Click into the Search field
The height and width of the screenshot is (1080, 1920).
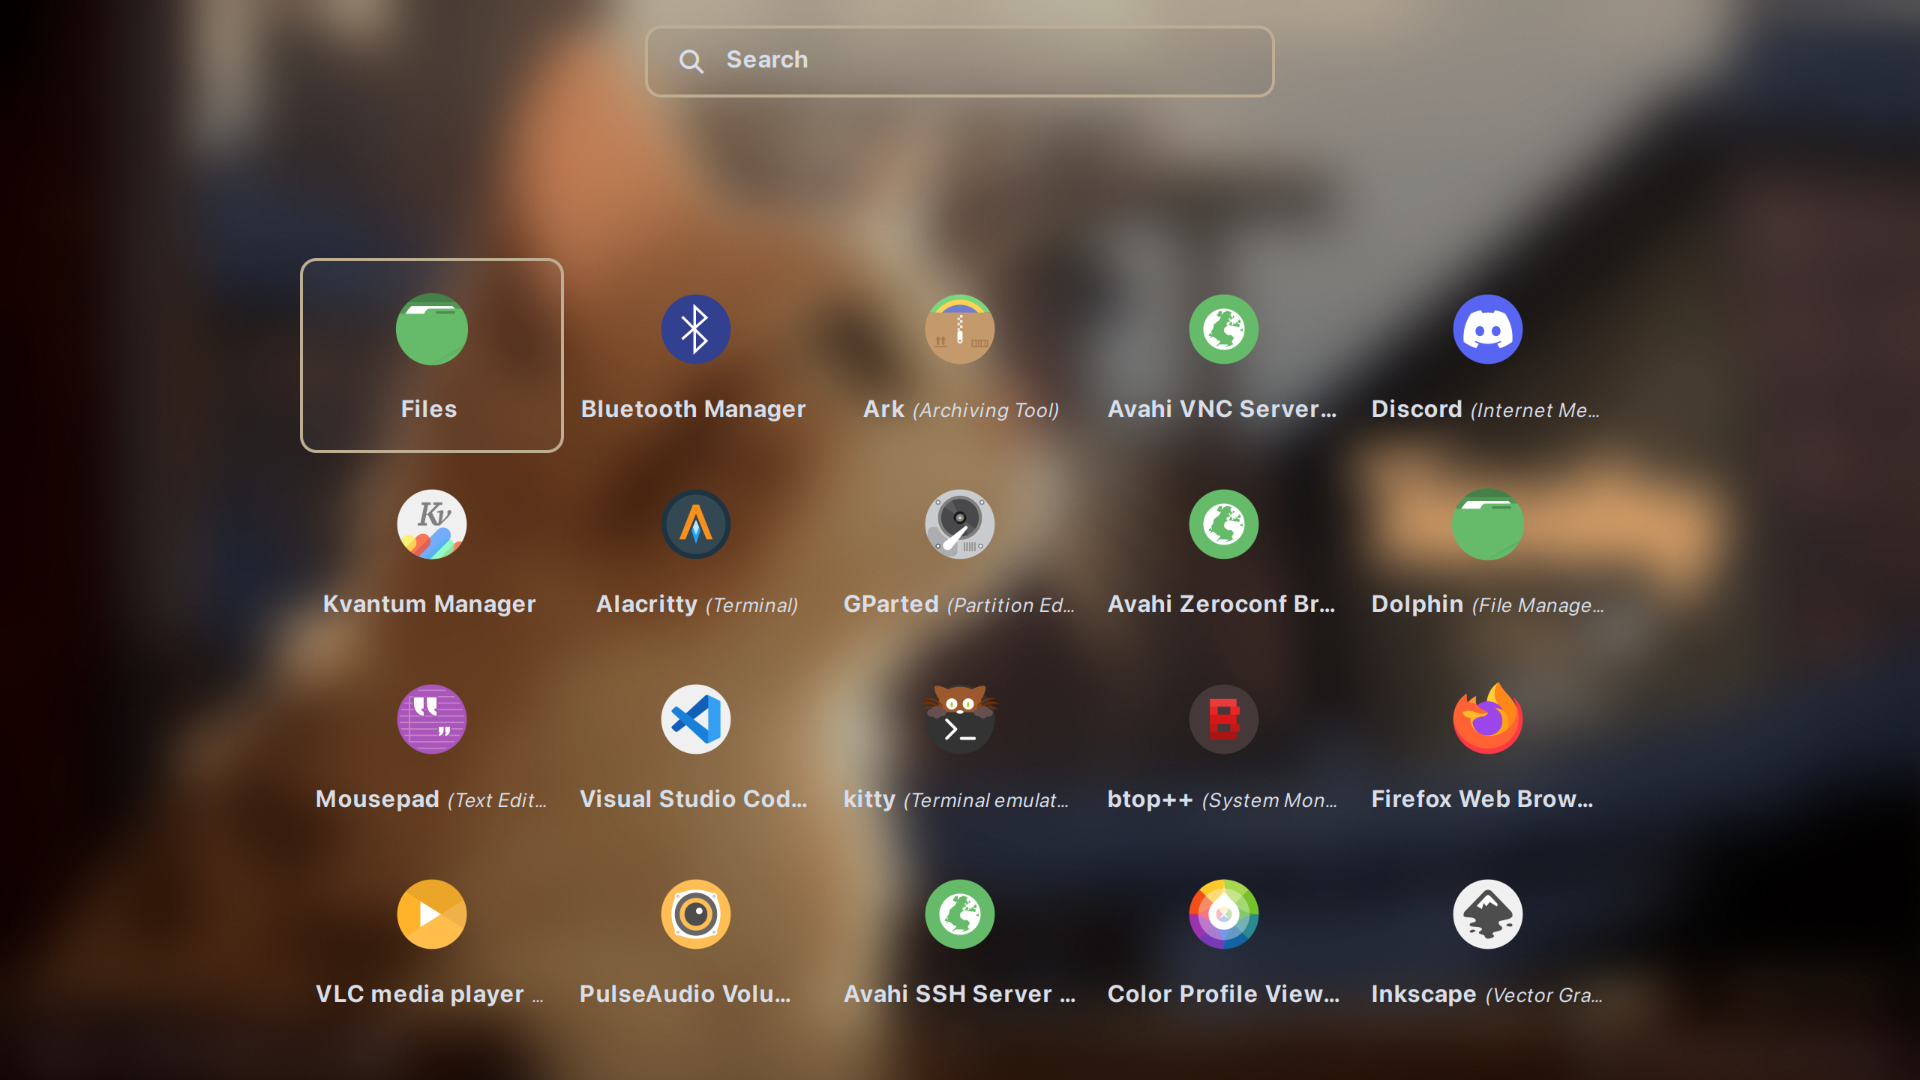960,61
